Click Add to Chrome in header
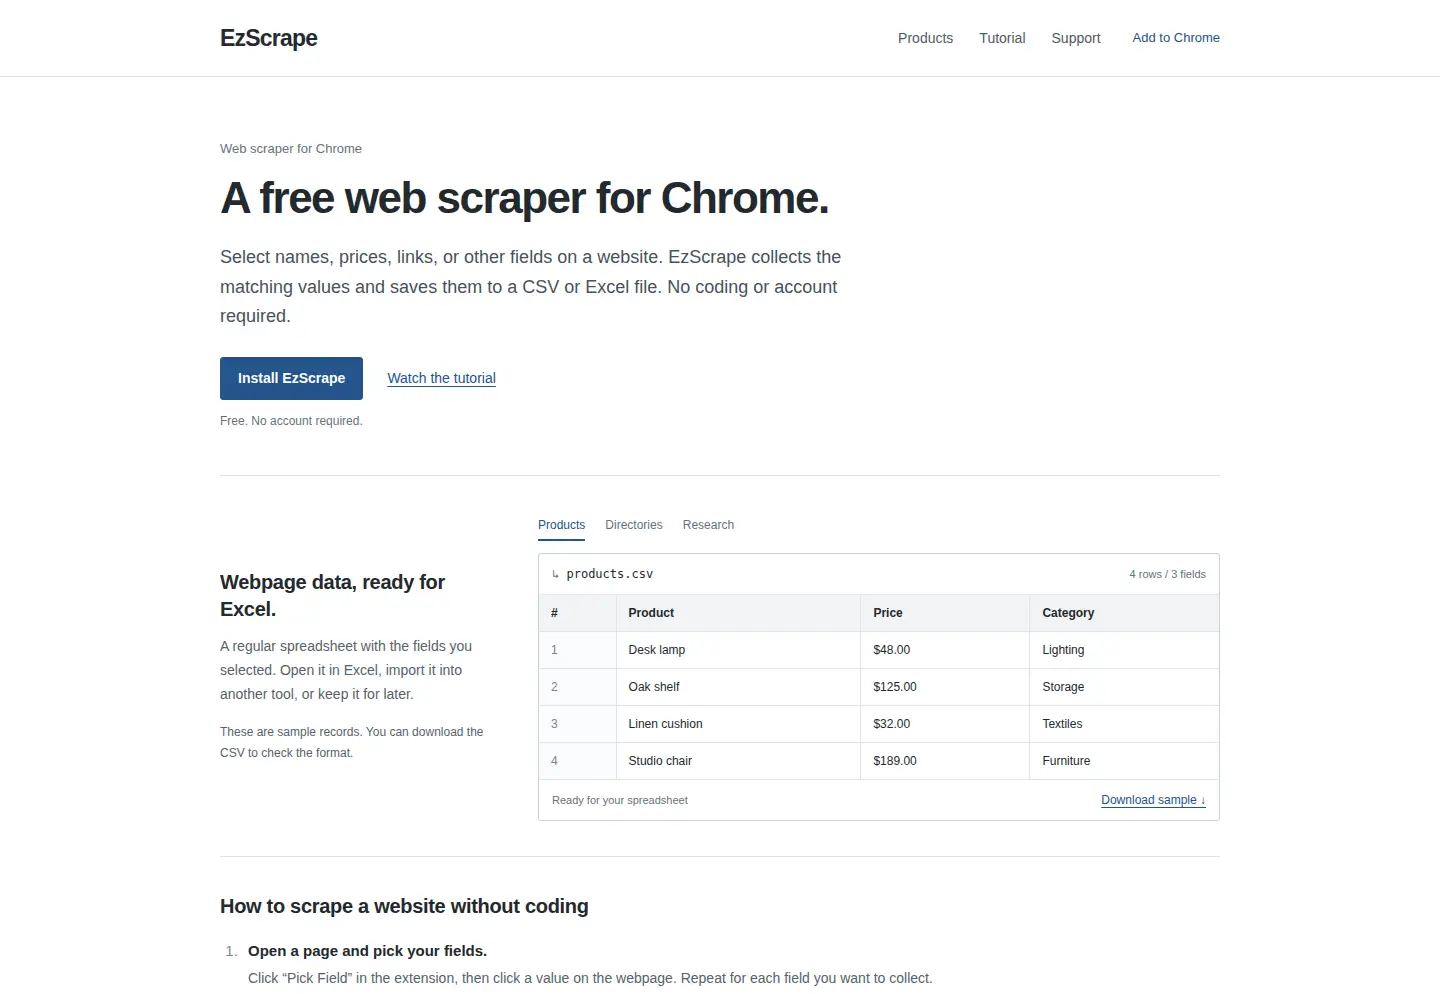The width and height of the screenshot is (1440, 1000). (1176, 38)
